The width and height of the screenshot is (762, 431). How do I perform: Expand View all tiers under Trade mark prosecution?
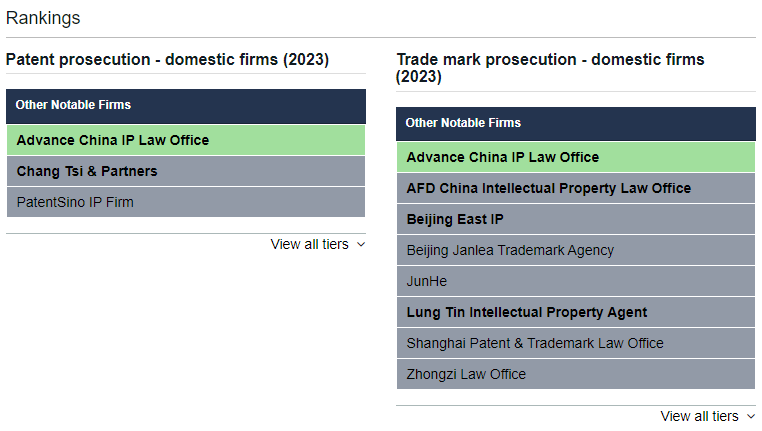[x=699, y=416]
